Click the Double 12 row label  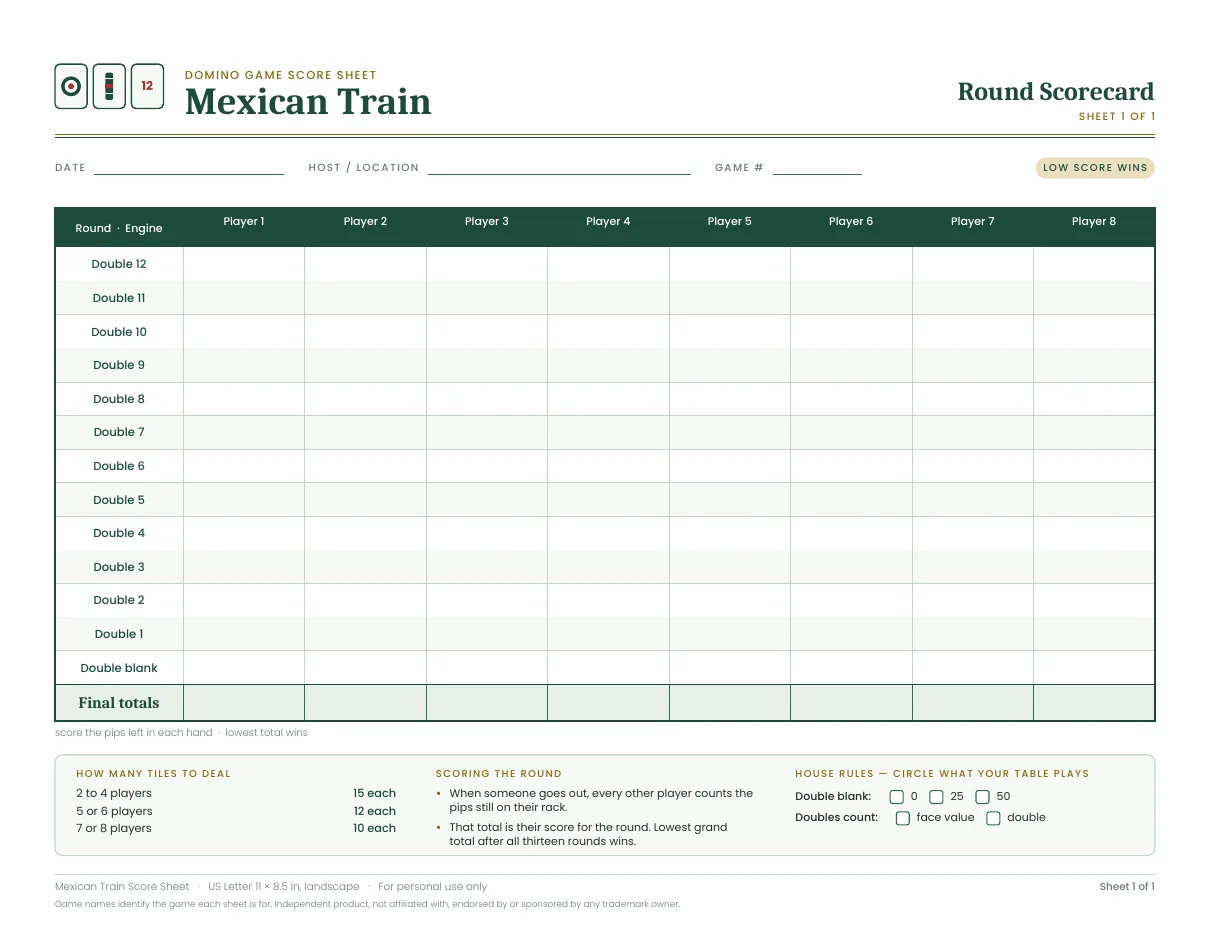pos(119,264)
